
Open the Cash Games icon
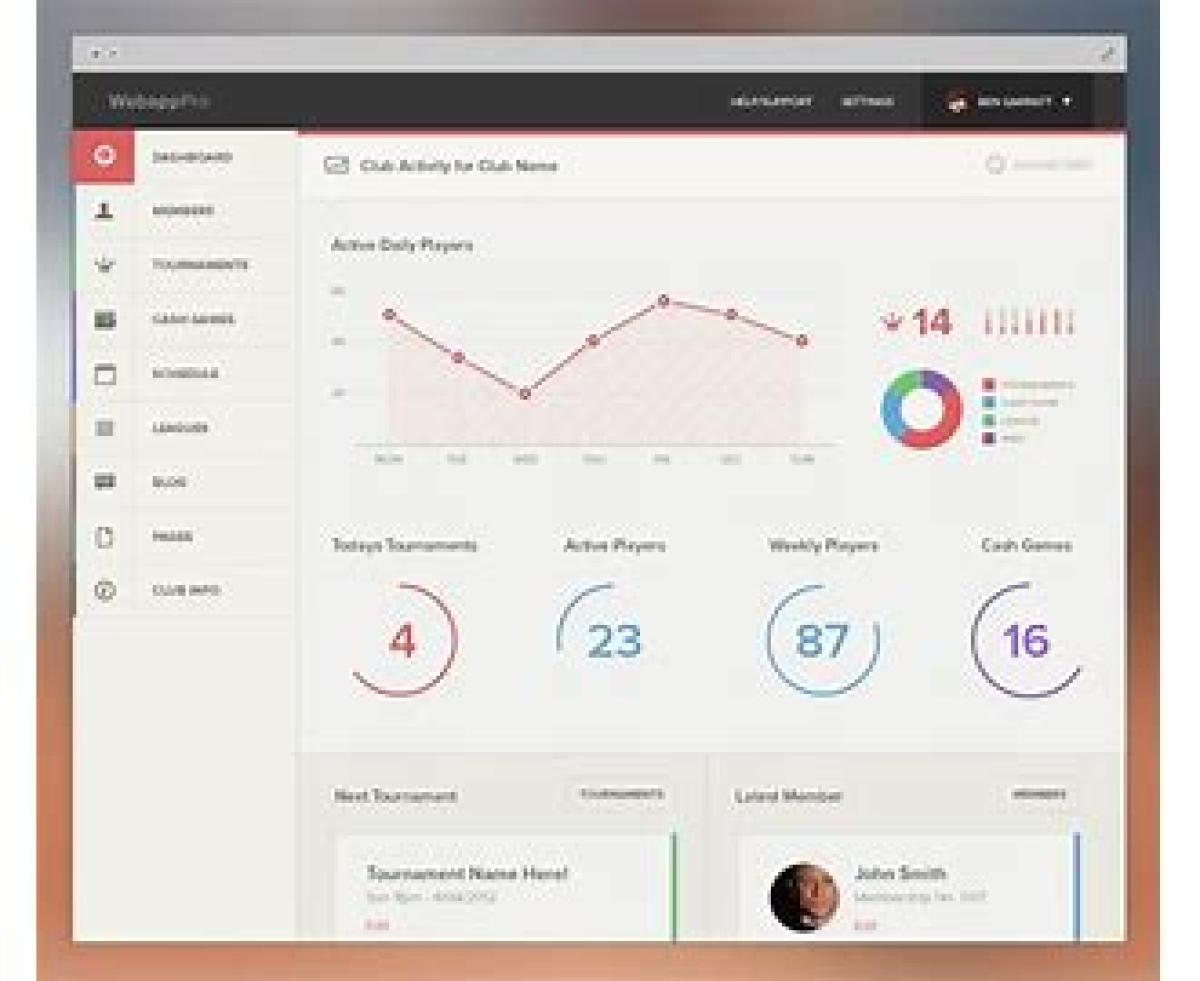(x=104, y=320)
